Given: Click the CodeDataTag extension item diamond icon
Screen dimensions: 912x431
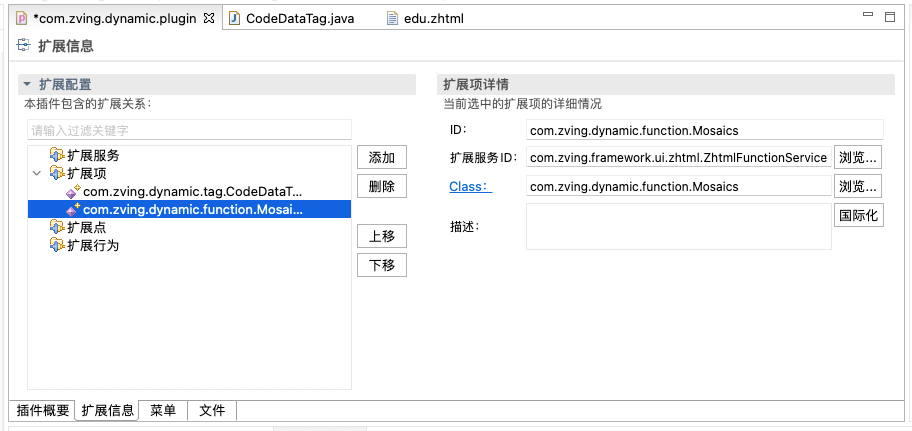Looking at the screenshot, I should (x=73, y=191).
